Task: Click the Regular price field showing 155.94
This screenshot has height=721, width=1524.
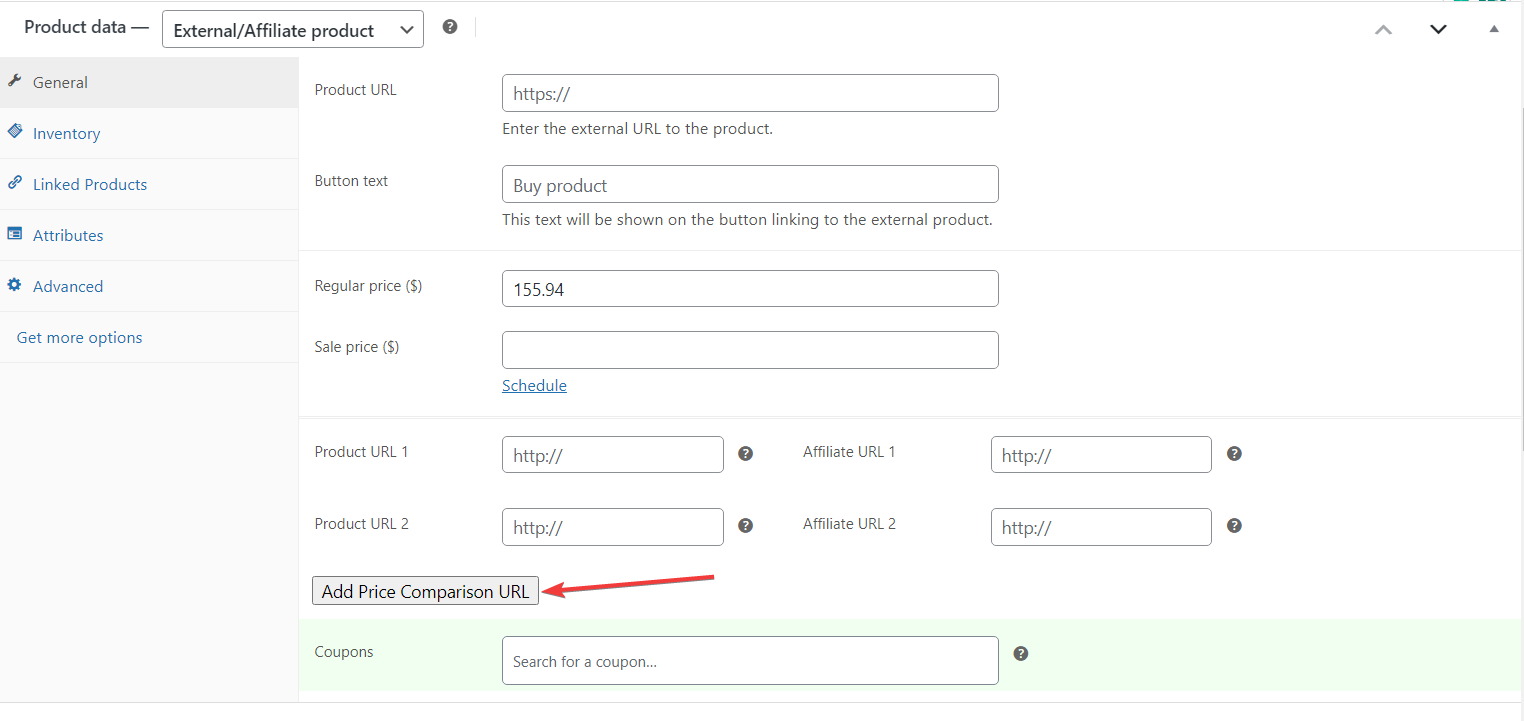Action: (x=750, y=289)
